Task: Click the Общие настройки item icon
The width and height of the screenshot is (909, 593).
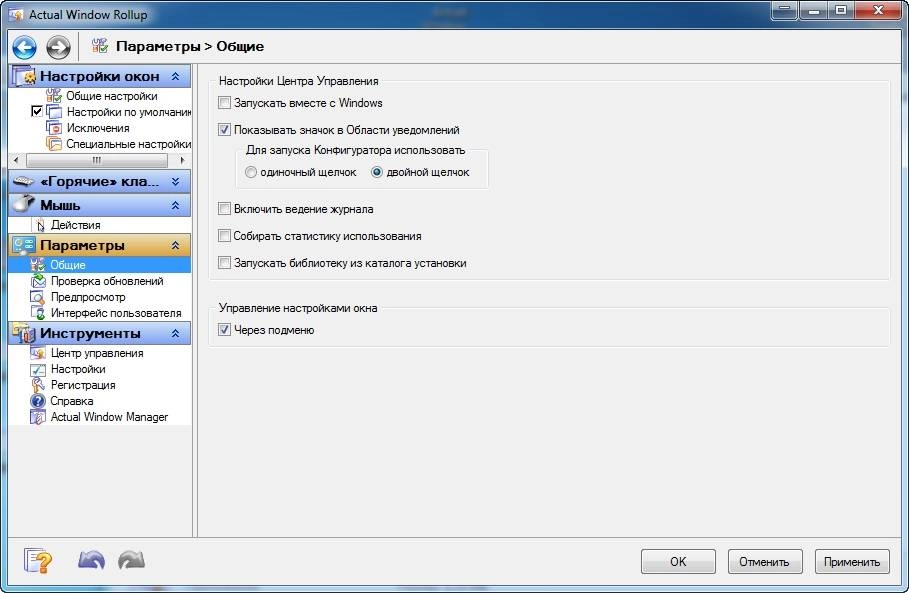Action: (x=54, y=96)
